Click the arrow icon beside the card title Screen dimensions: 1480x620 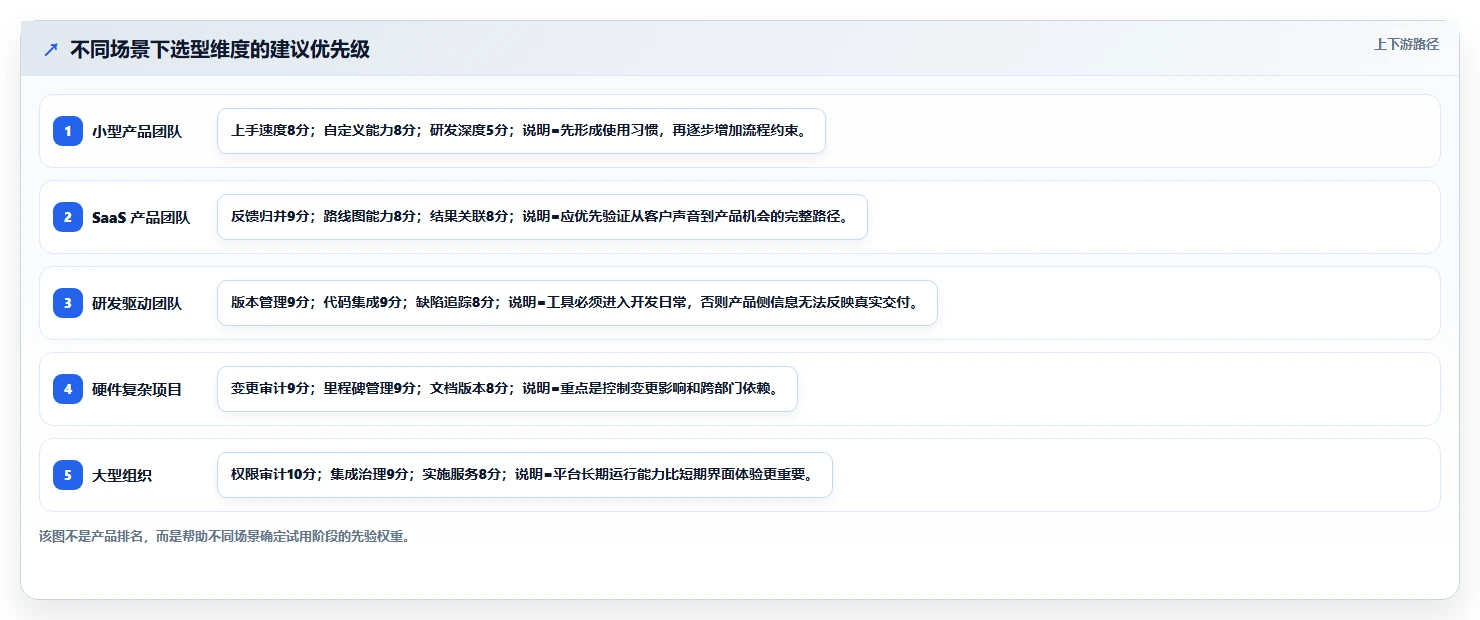51,49
